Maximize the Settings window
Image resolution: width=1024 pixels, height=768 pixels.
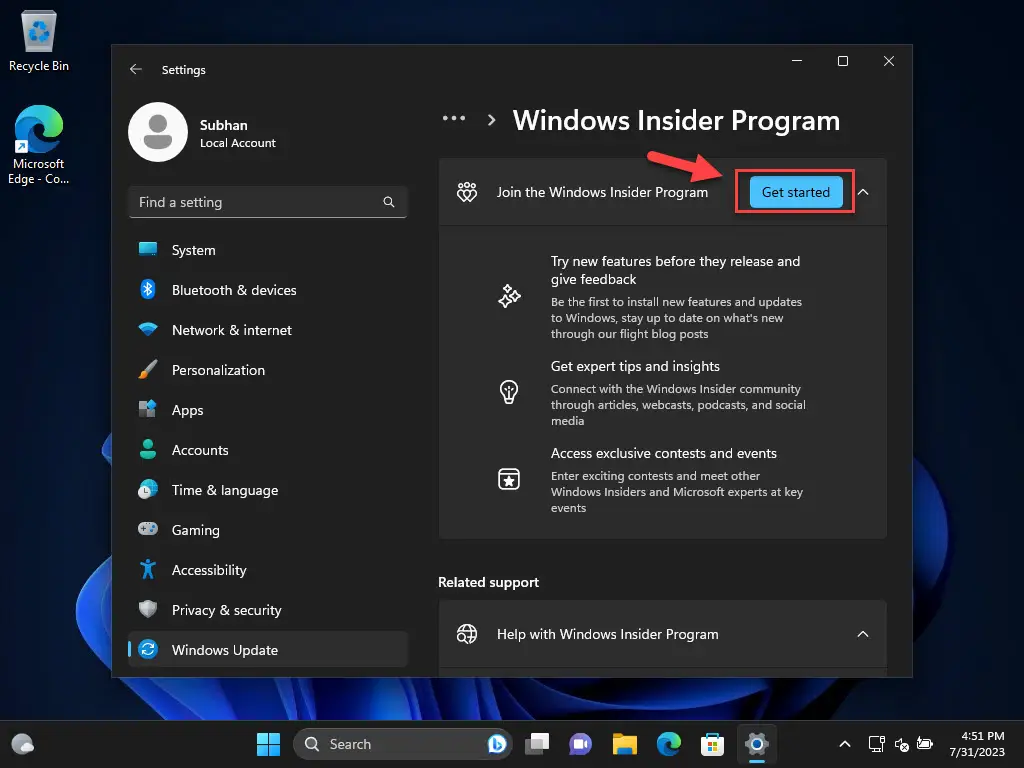(x=842, y=61)
